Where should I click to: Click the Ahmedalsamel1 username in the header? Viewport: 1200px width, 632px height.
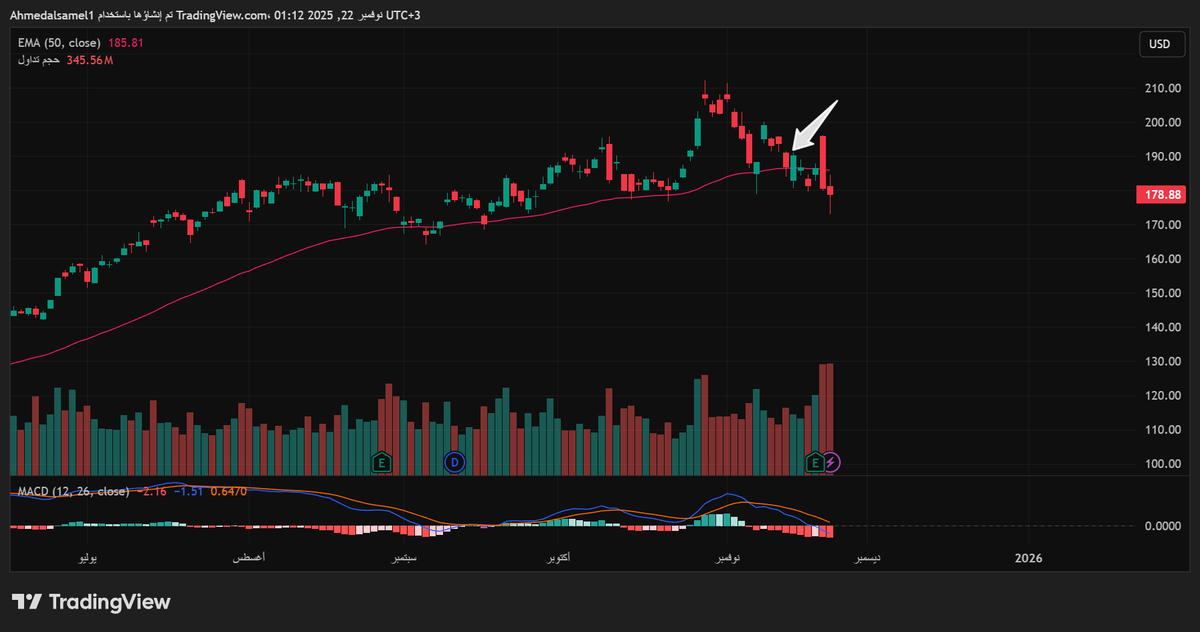coord(50,15)
